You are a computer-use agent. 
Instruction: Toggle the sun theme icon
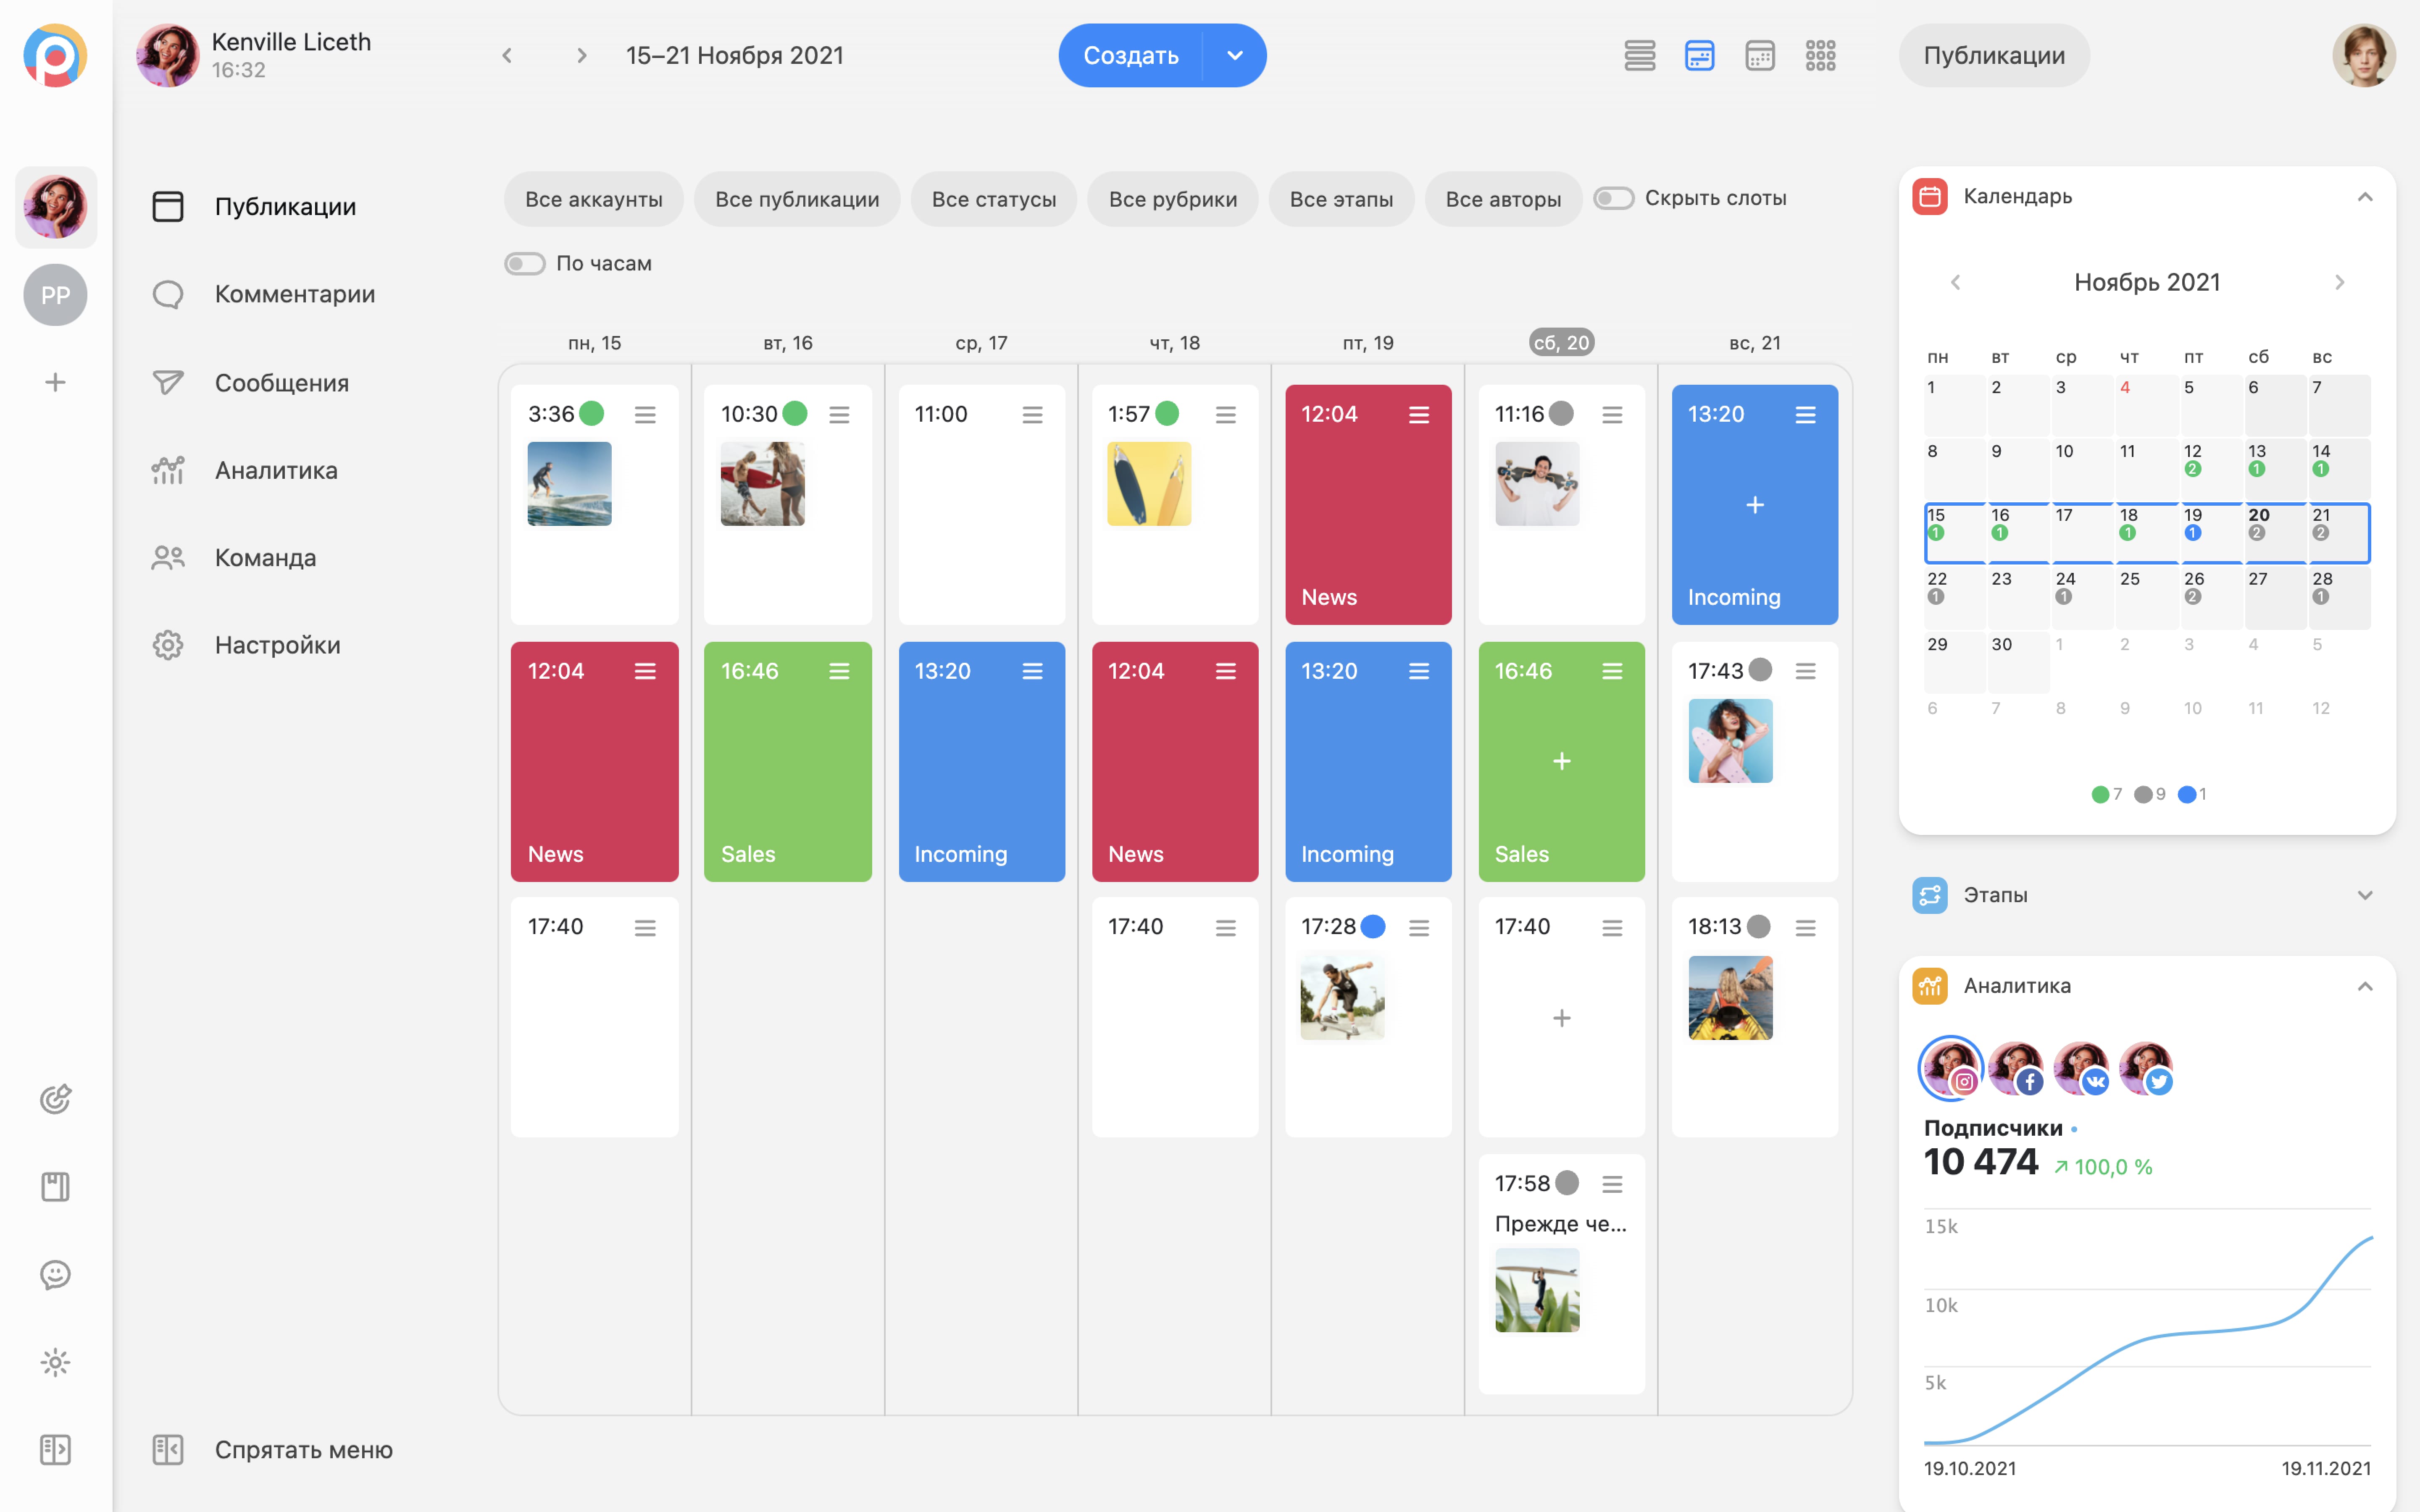(55, 1362)
